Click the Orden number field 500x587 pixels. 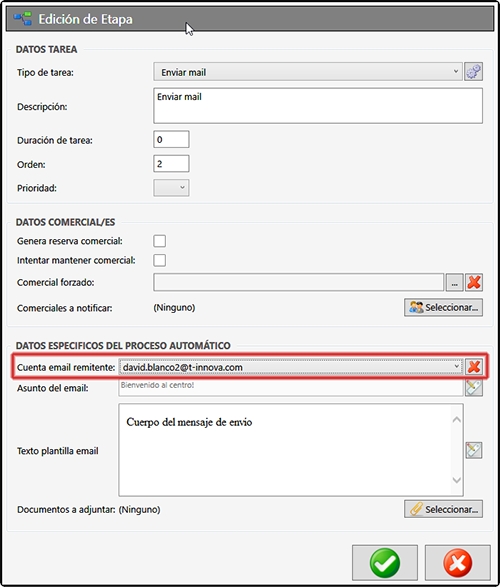click(171, 164)
